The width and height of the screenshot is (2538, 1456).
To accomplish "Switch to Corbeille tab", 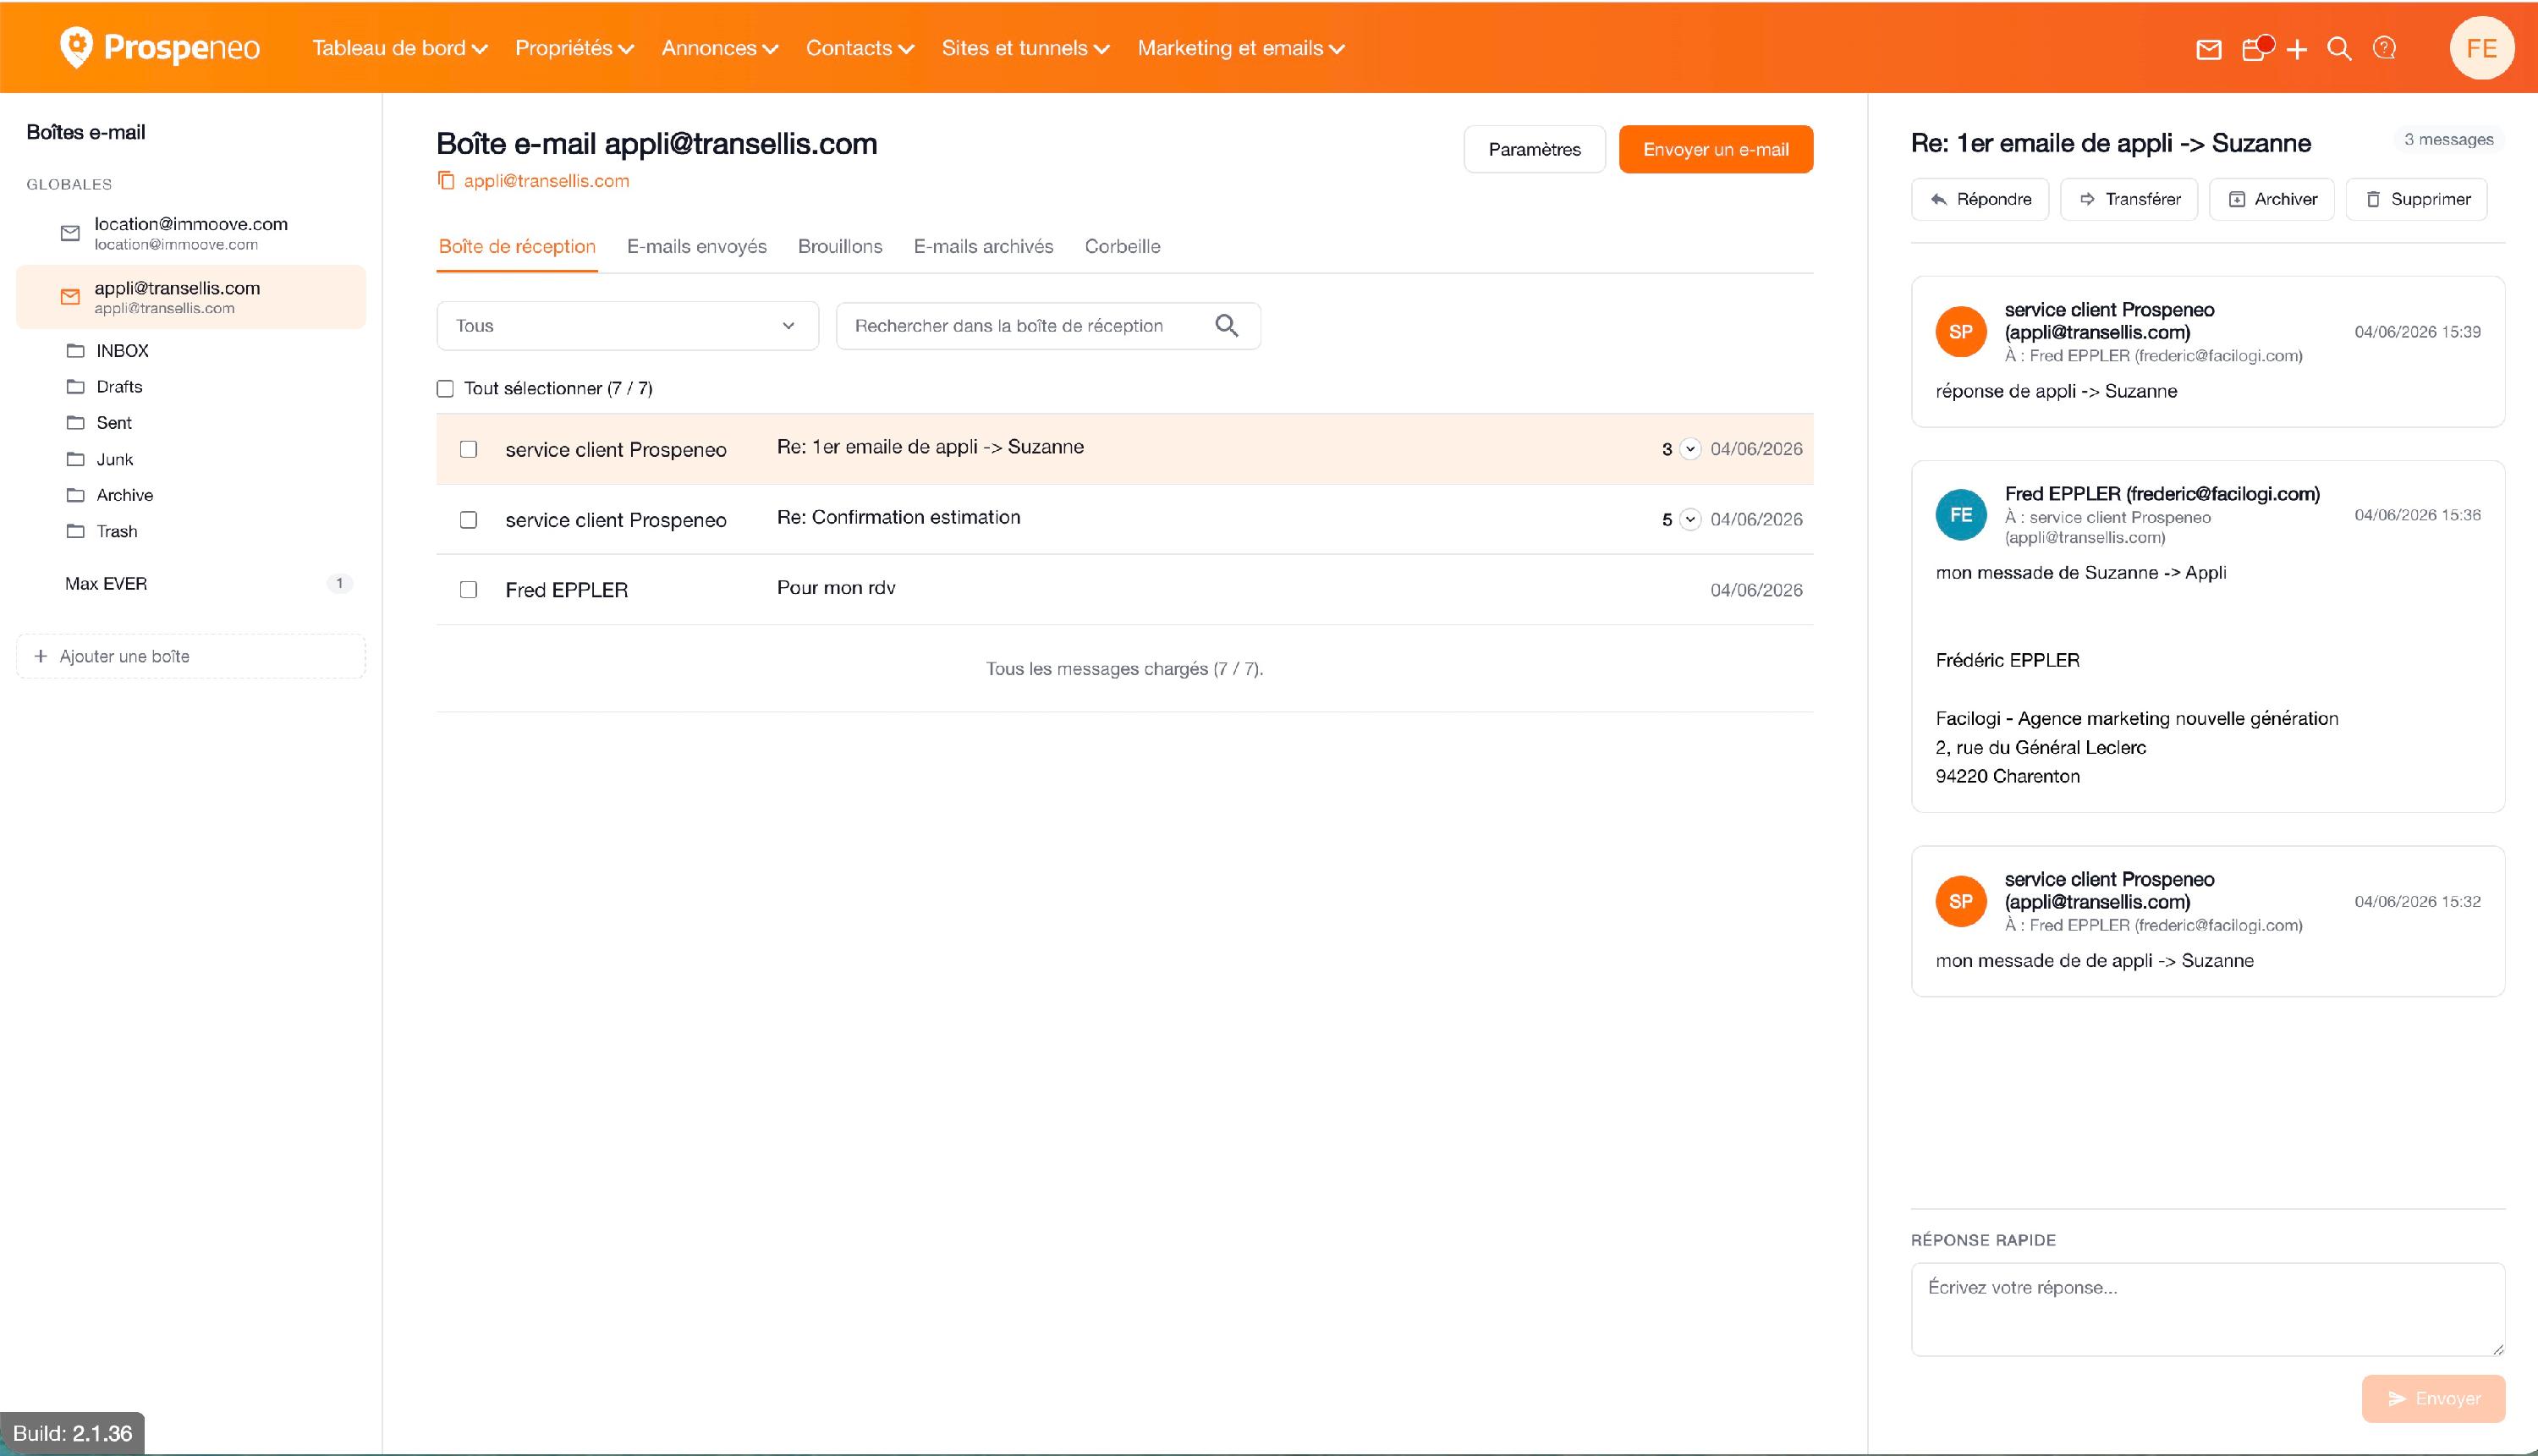I will tap(1122, 246).
